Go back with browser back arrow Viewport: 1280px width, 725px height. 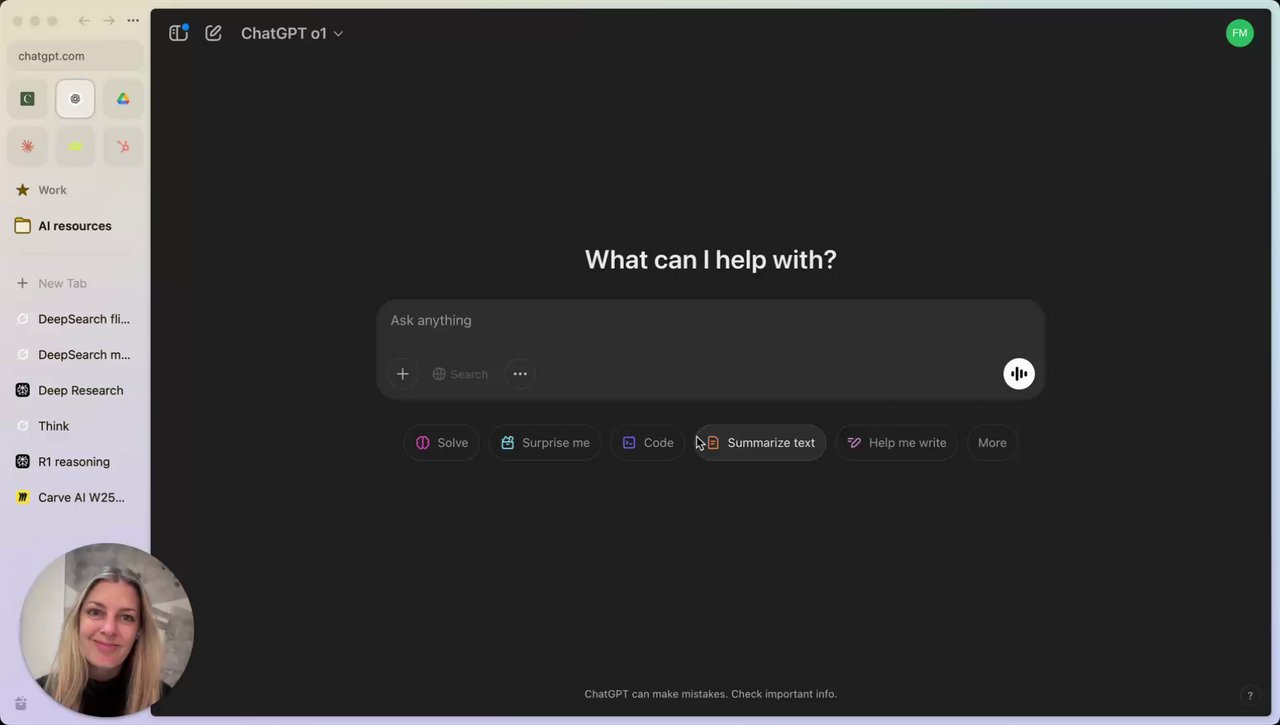(84, 21)
